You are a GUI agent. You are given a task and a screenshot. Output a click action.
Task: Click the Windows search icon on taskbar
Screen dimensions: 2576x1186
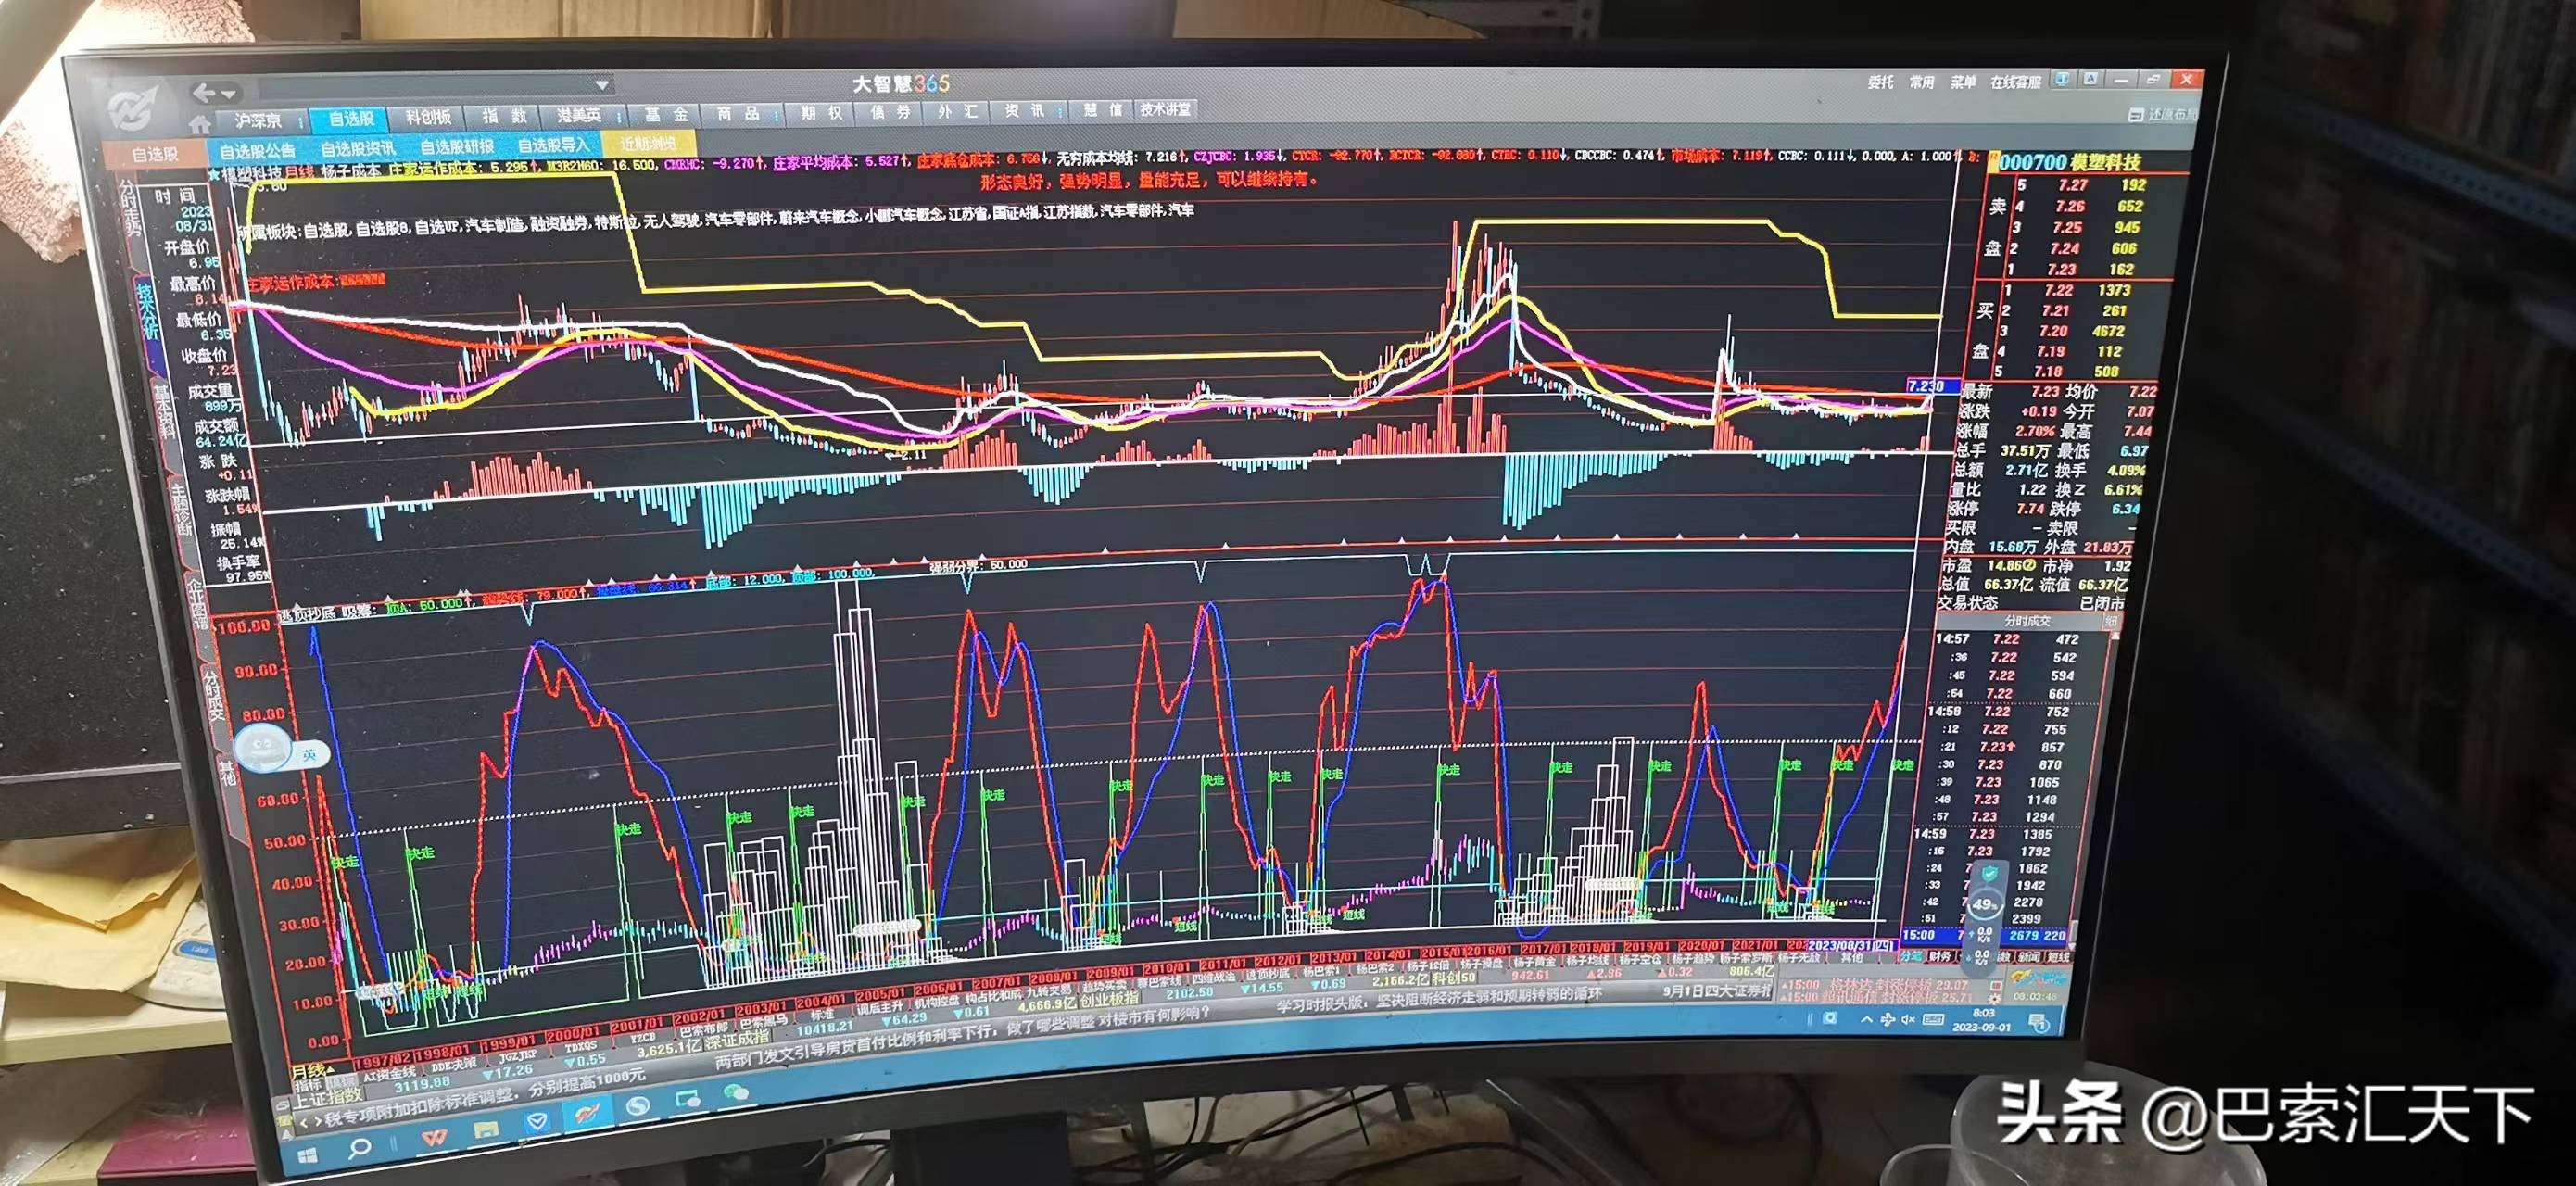pyautogui.click(x=359, y=1148)
